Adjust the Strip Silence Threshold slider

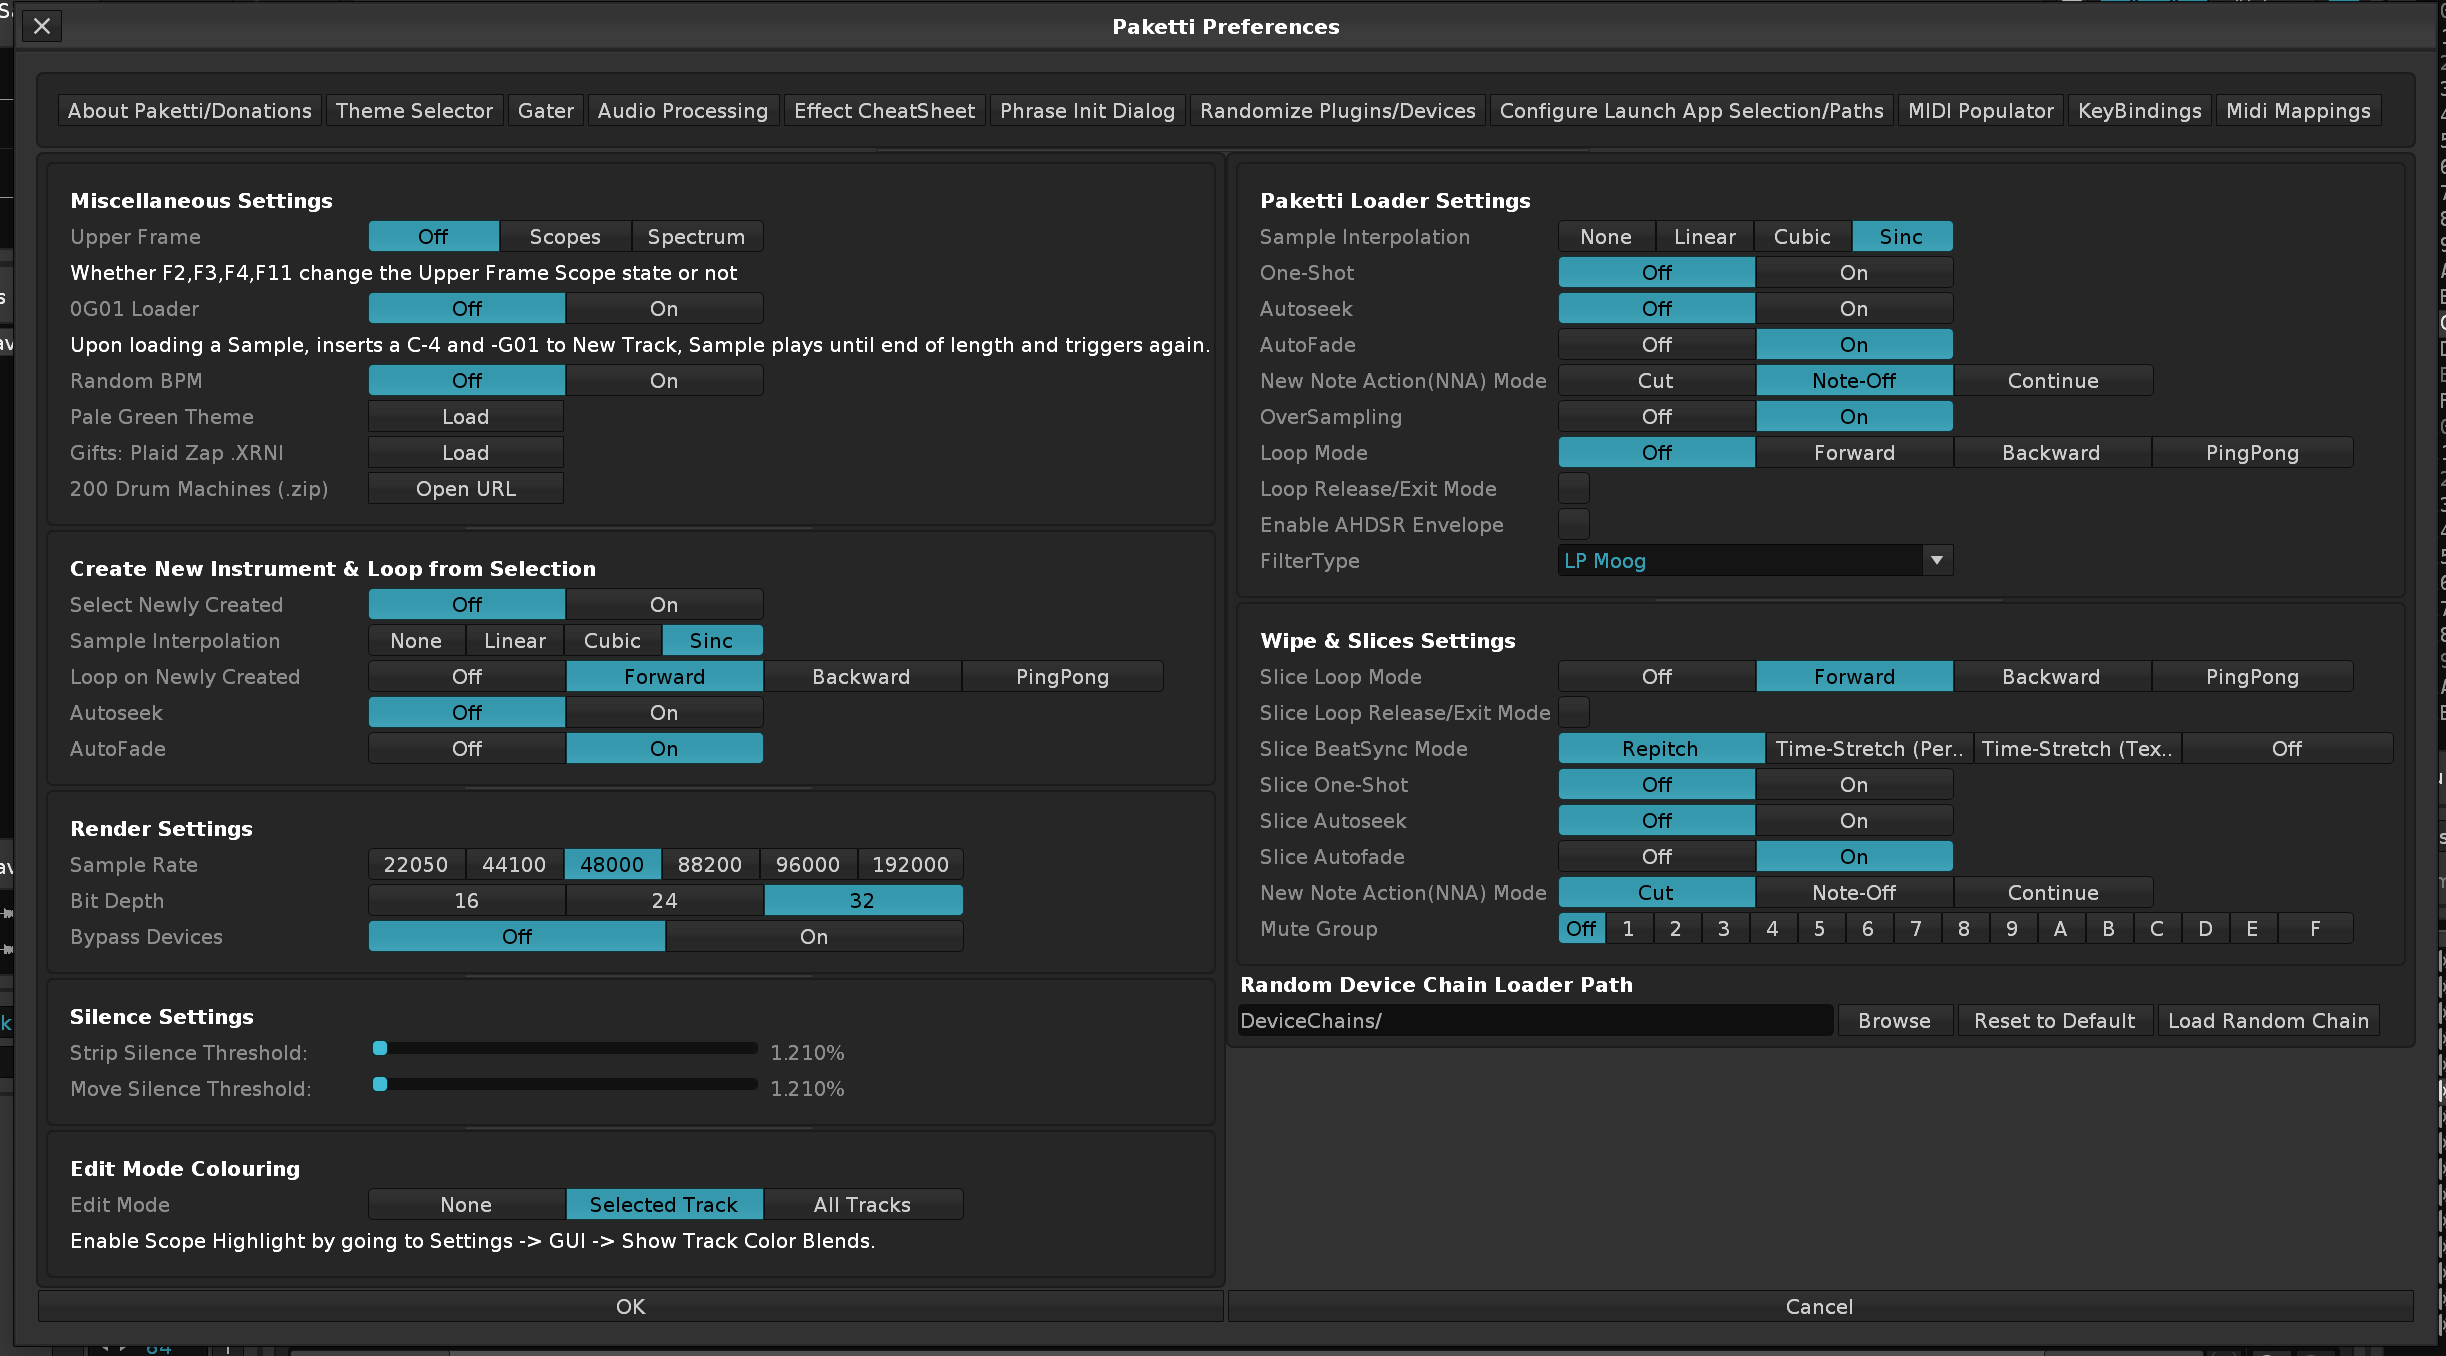(380, 1048)
